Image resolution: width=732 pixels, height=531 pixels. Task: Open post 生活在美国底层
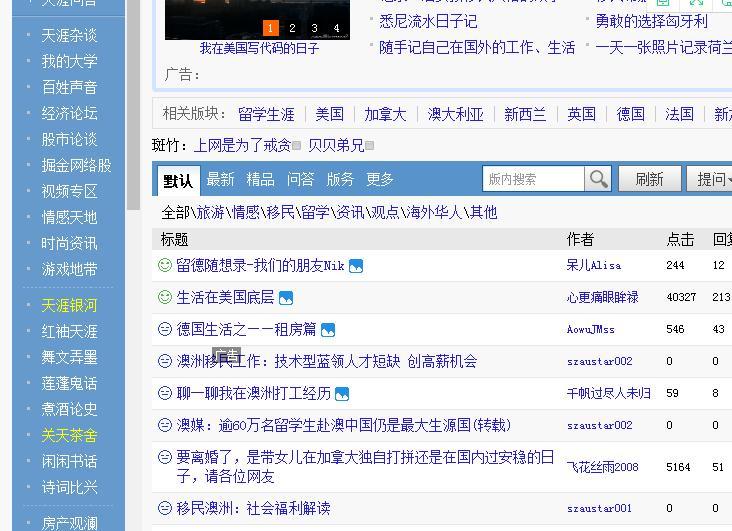pos(225,297)
